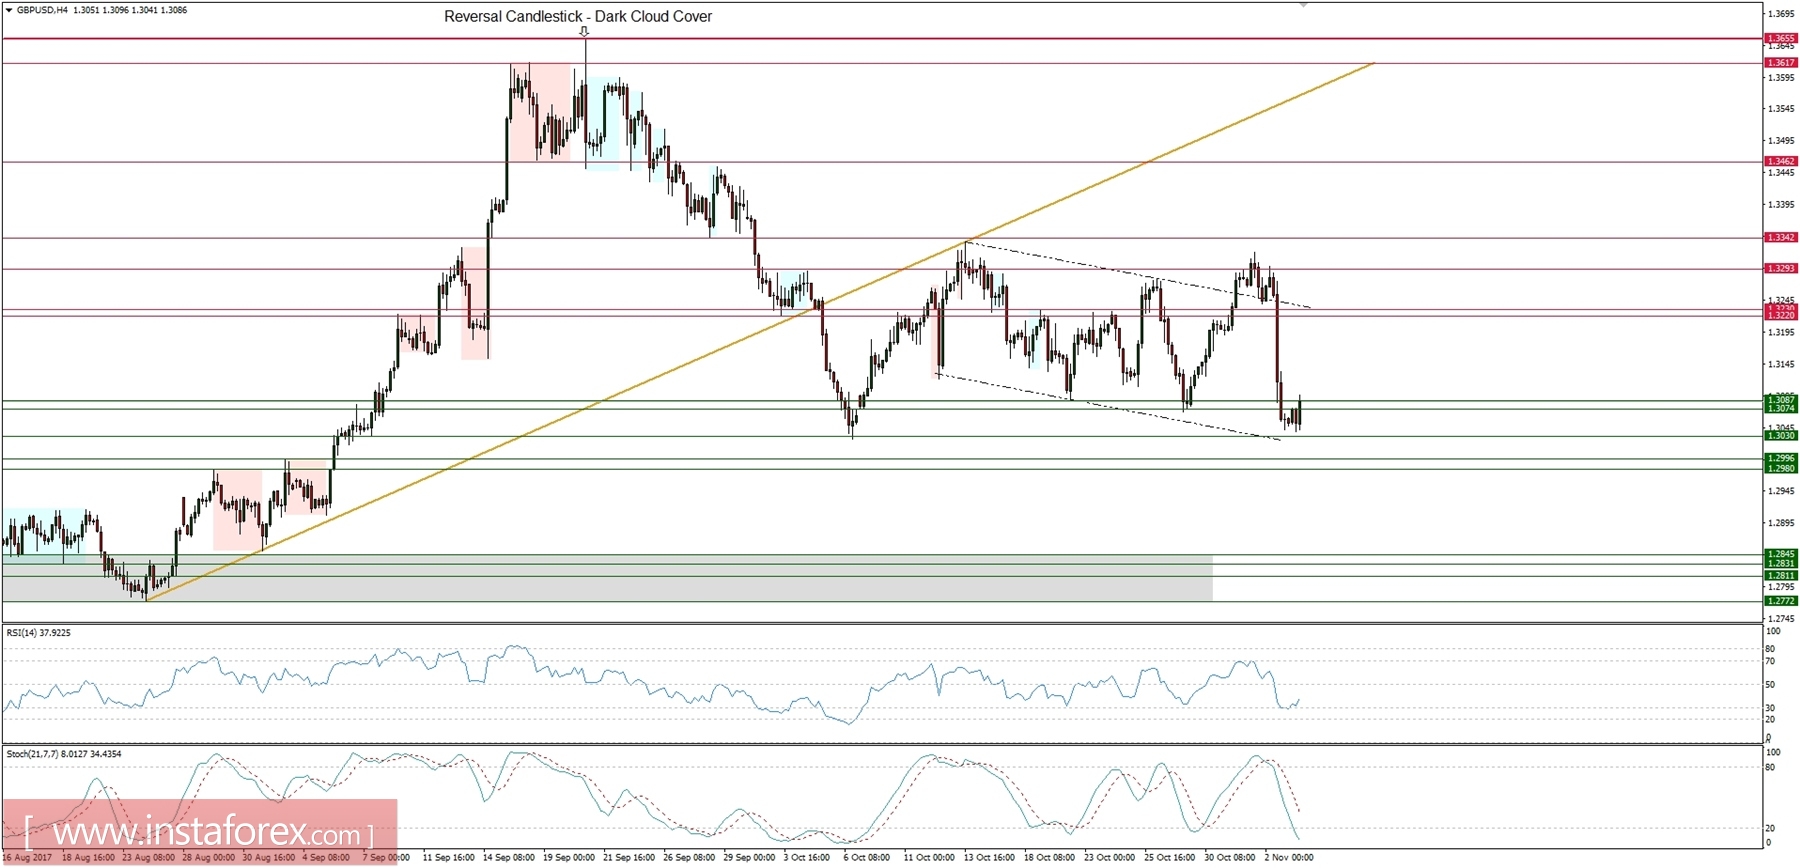
Task: Click the red 1.3655 price level tag
Action: coord(1781,38)
